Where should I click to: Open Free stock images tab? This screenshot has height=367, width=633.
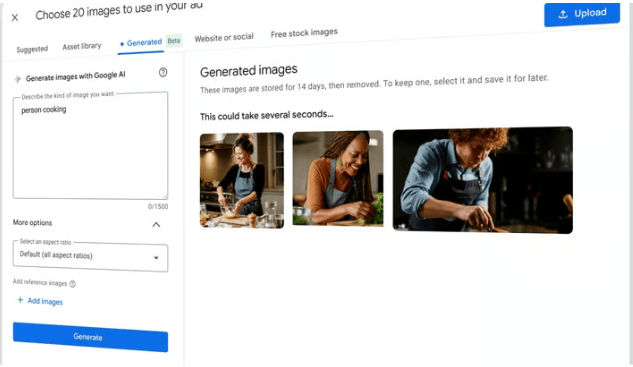tap(304, 33)
